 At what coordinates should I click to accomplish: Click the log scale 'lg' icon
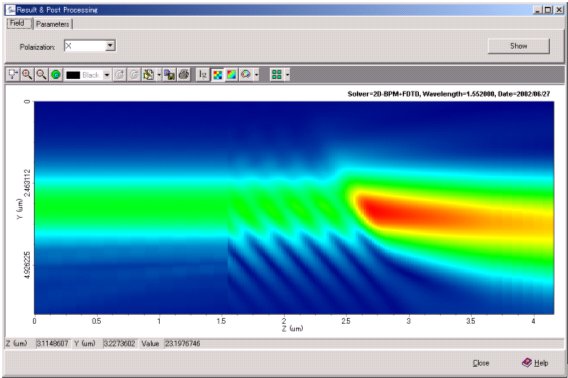click(x=203, y=75)
